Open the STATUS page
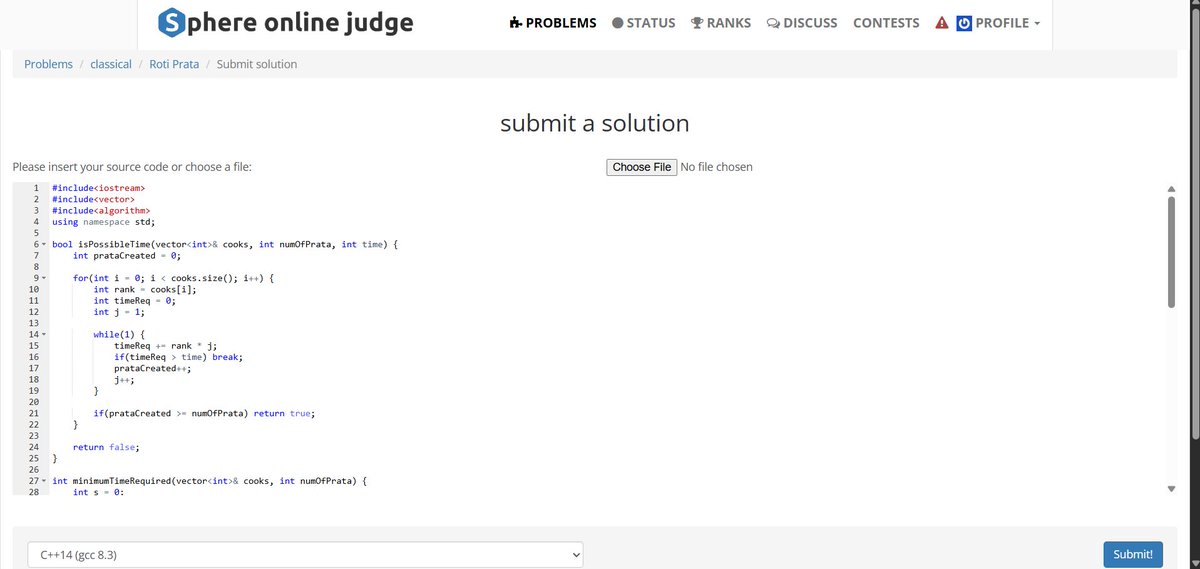 point(643,23)
